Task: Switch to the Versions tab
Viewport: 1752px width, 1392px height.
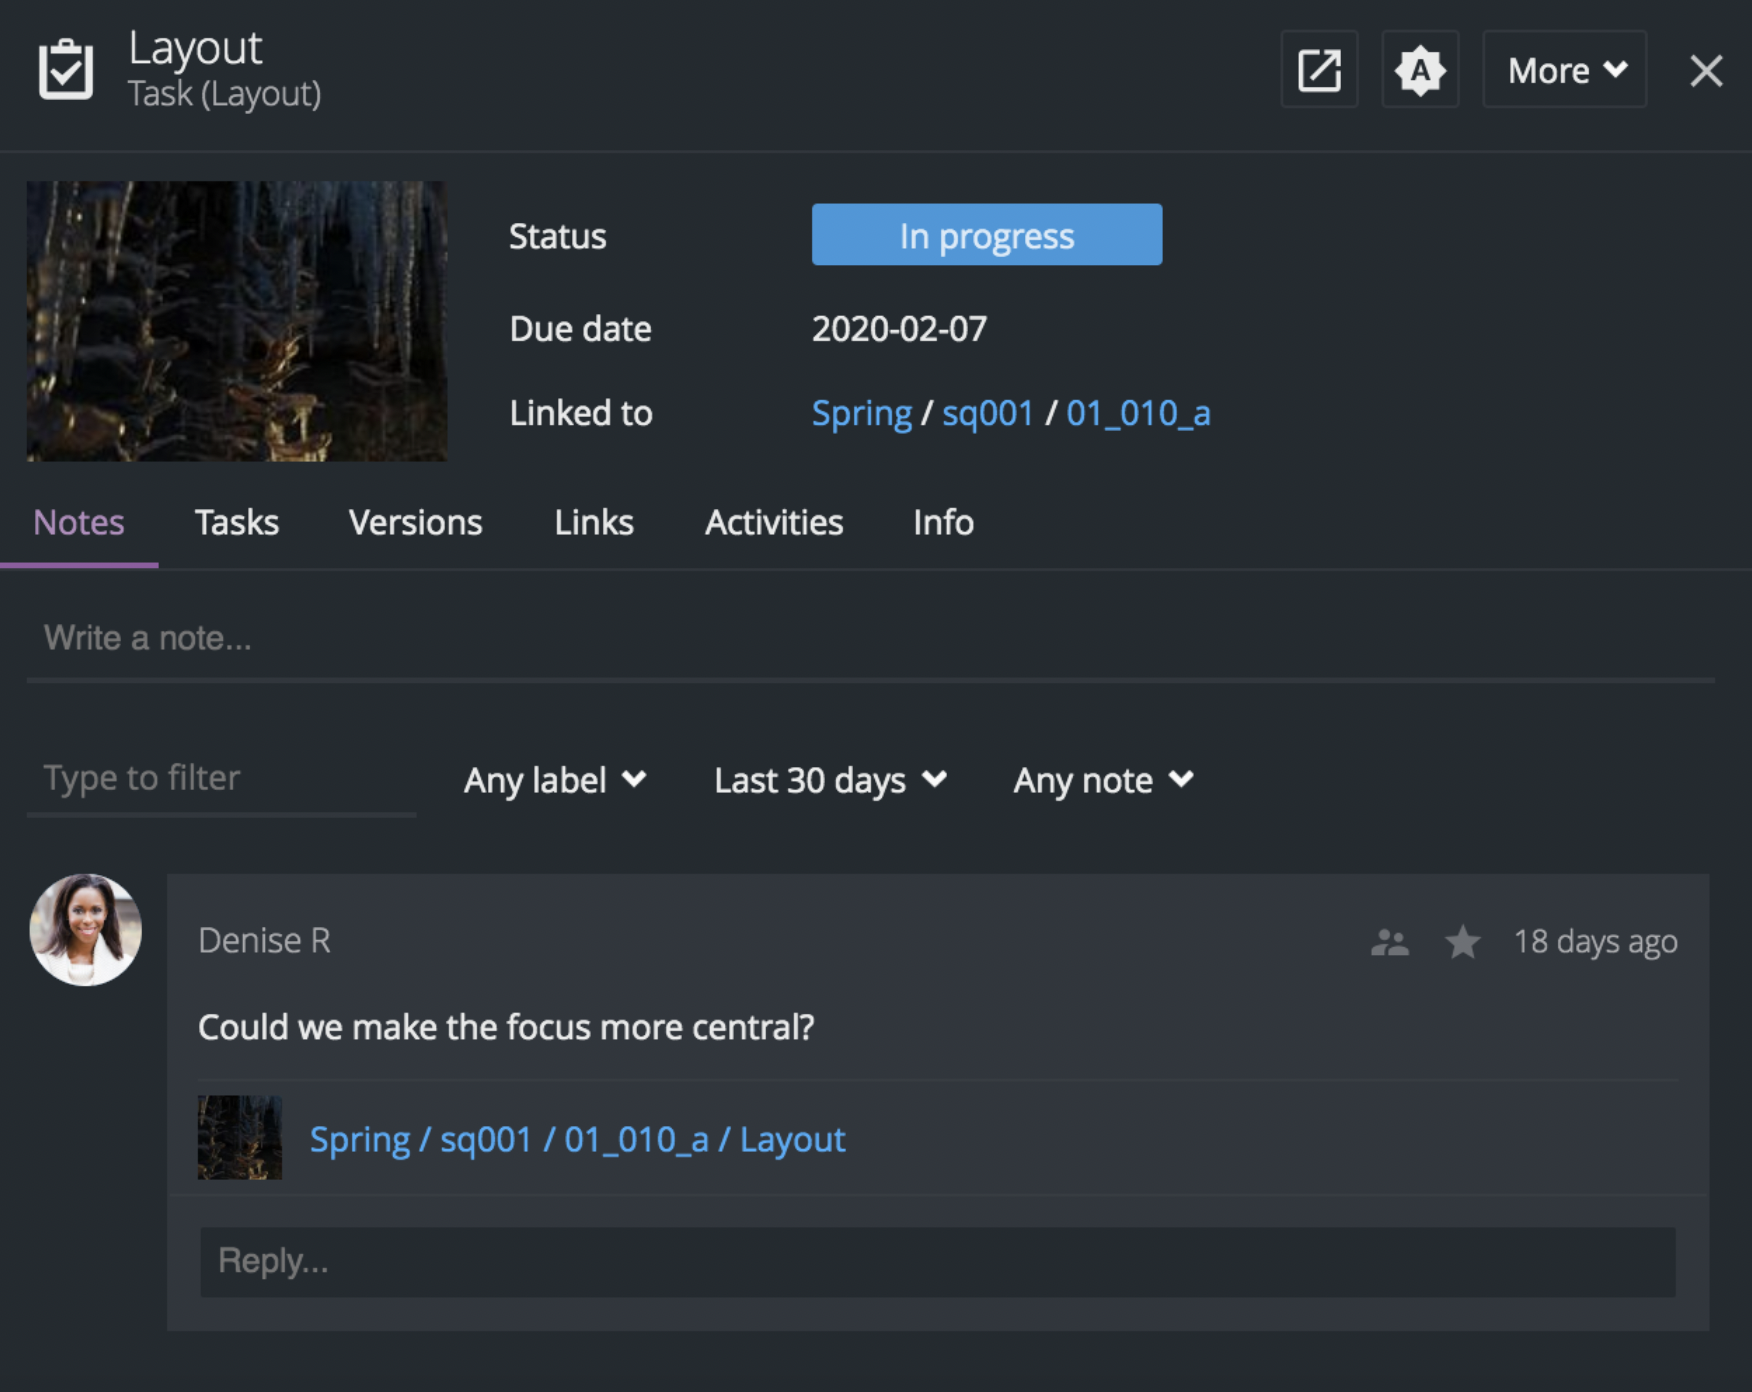Action: [x=414, y=522]
